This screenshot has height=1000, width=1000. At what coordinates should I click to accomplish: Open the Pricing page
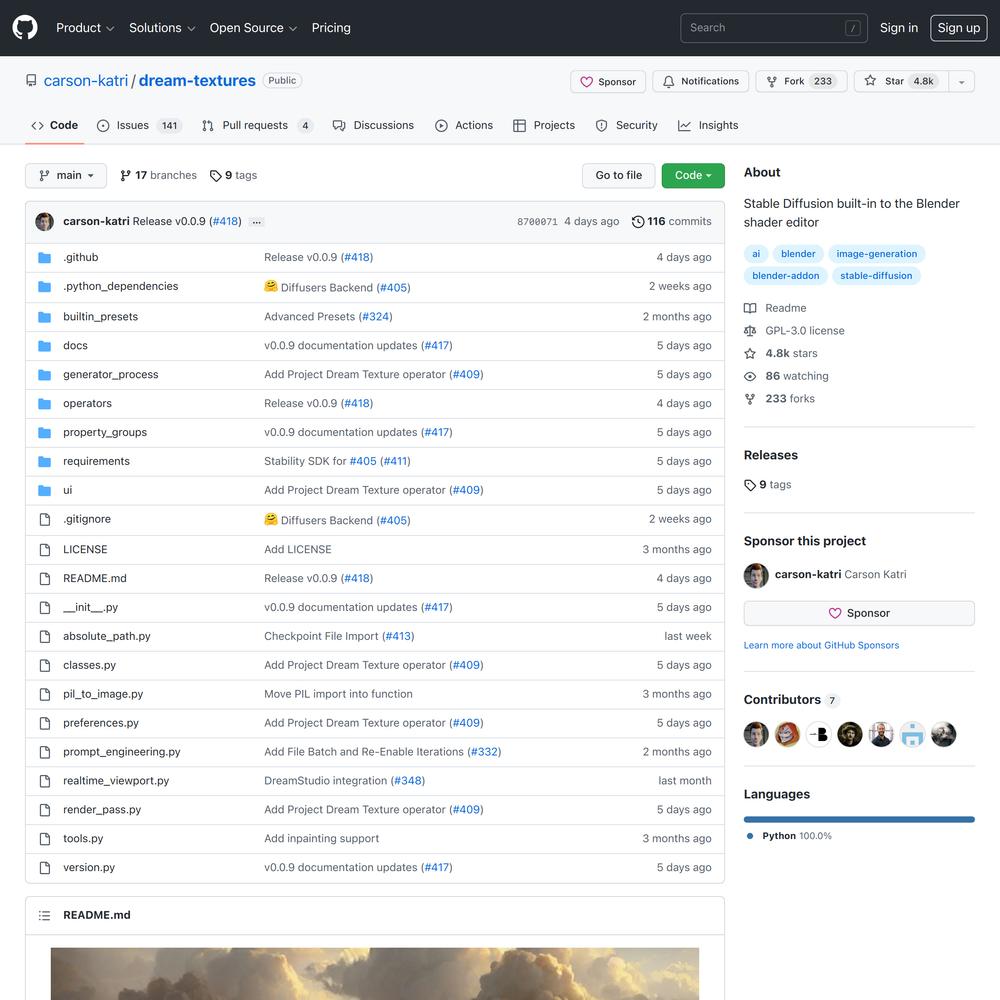pyautogui.click(x=331, y=28)
